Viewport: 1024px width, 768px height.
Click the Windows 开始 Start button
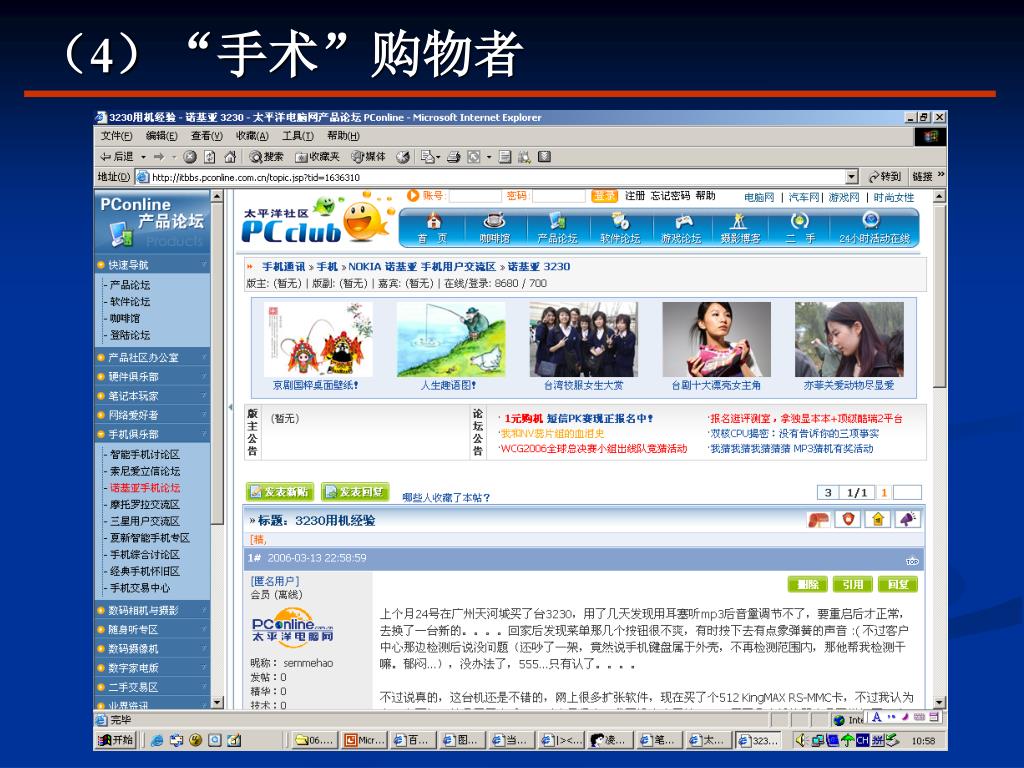(116, 740)
